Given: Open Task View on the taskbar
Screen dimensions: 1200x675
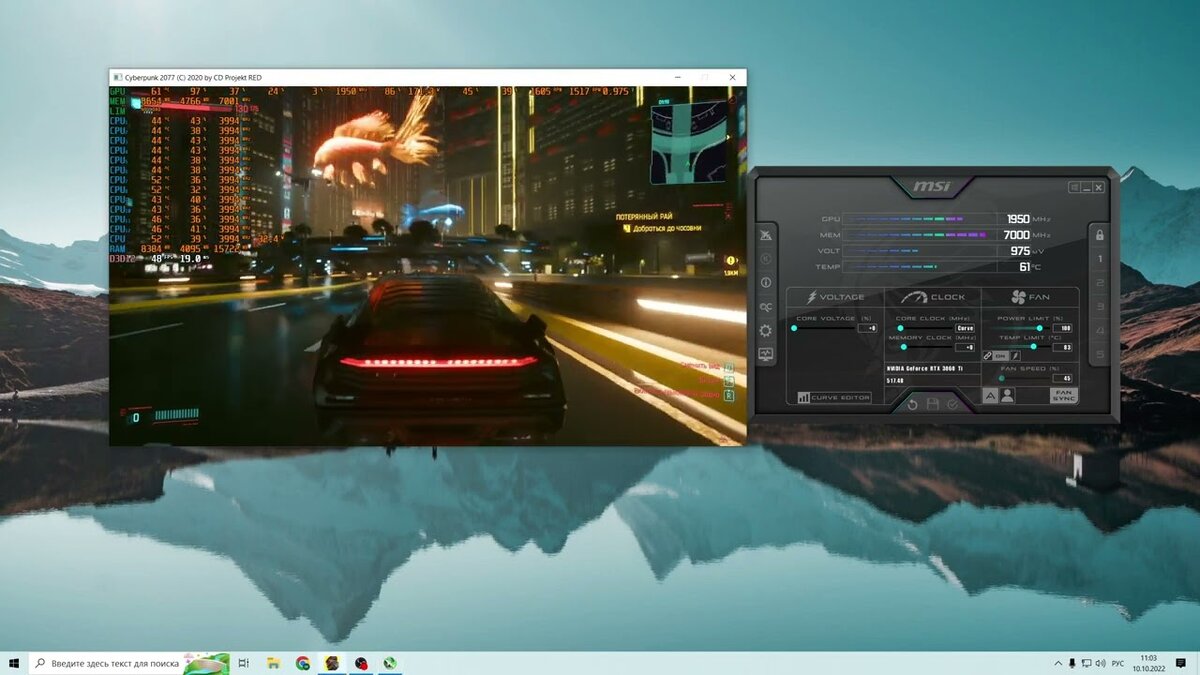Looking at the screenshot, I should pos(244,663).
